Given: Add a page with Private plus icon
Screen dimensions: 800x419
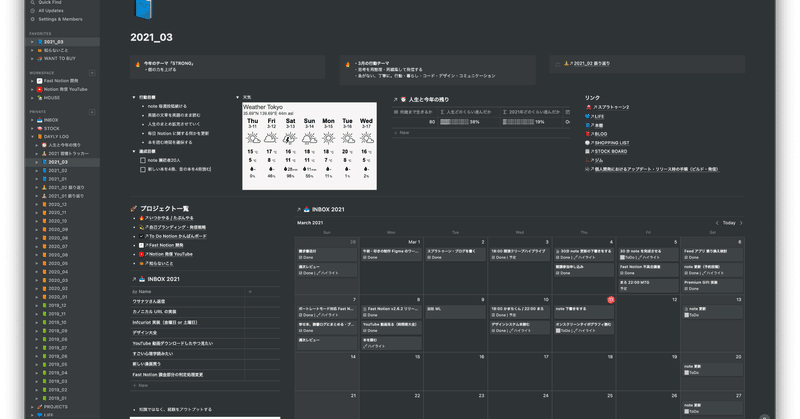Looking at the screenshot, I should point(92,112).
